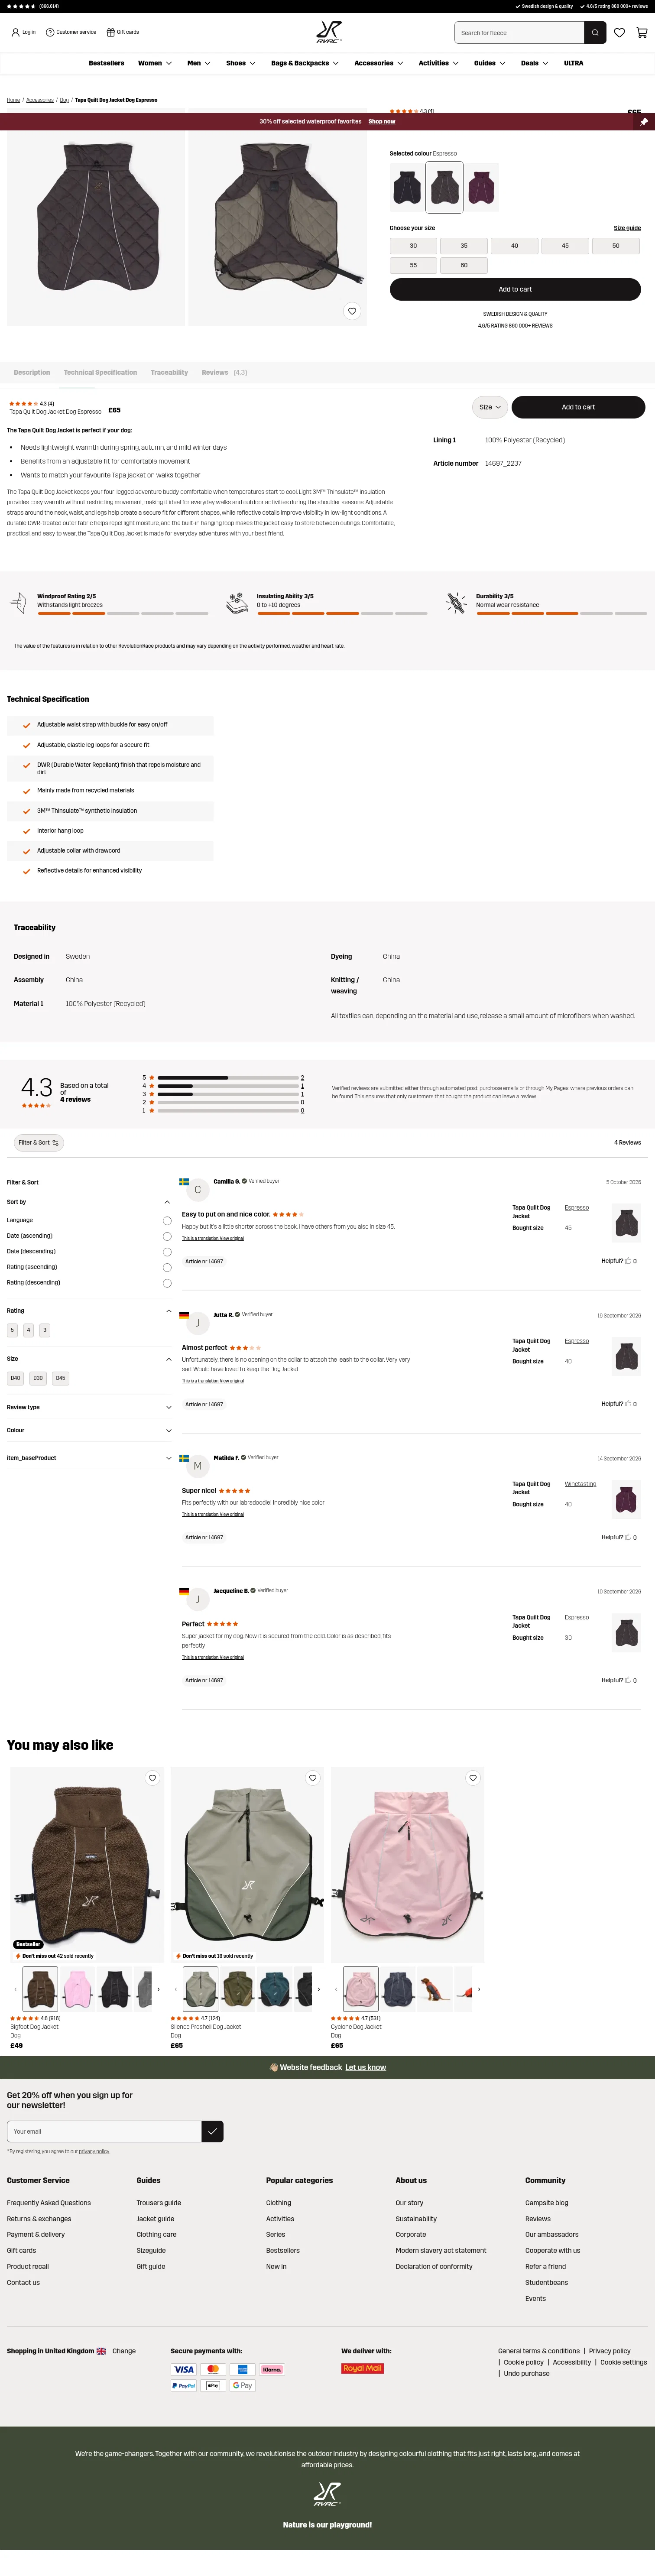Click the main Add to cart button
Screen dimensions: 655x2576
click(515, 289)
